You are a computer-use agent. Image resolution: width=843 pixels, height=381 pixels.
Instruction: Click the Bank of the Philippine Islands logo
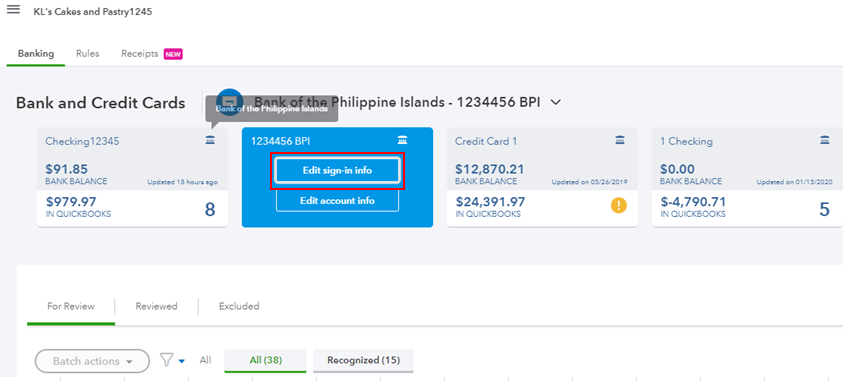(230, 102)
